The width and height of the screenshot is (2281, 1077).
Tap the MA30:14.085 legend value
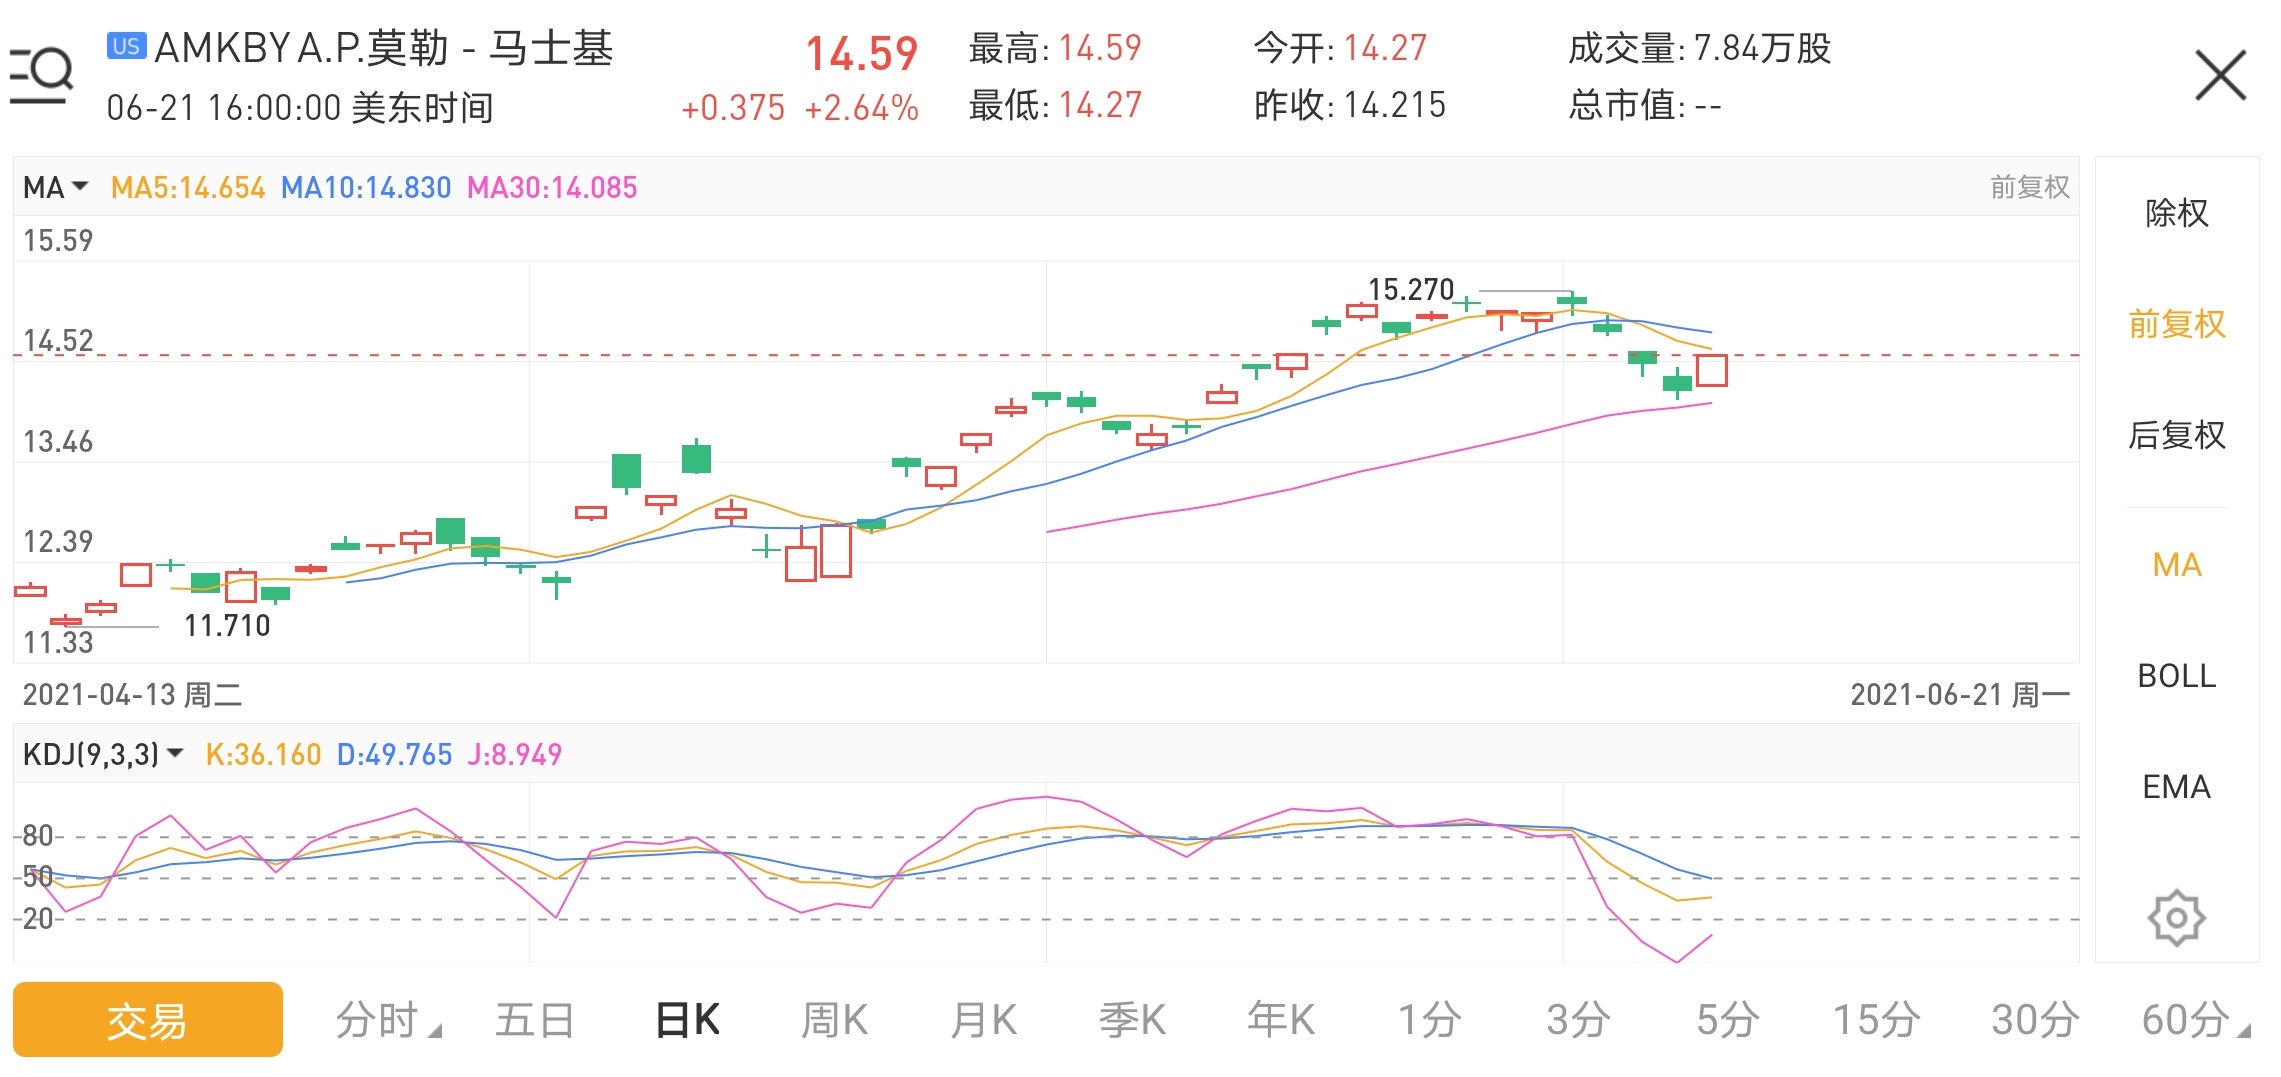click(x=552, y=187)
